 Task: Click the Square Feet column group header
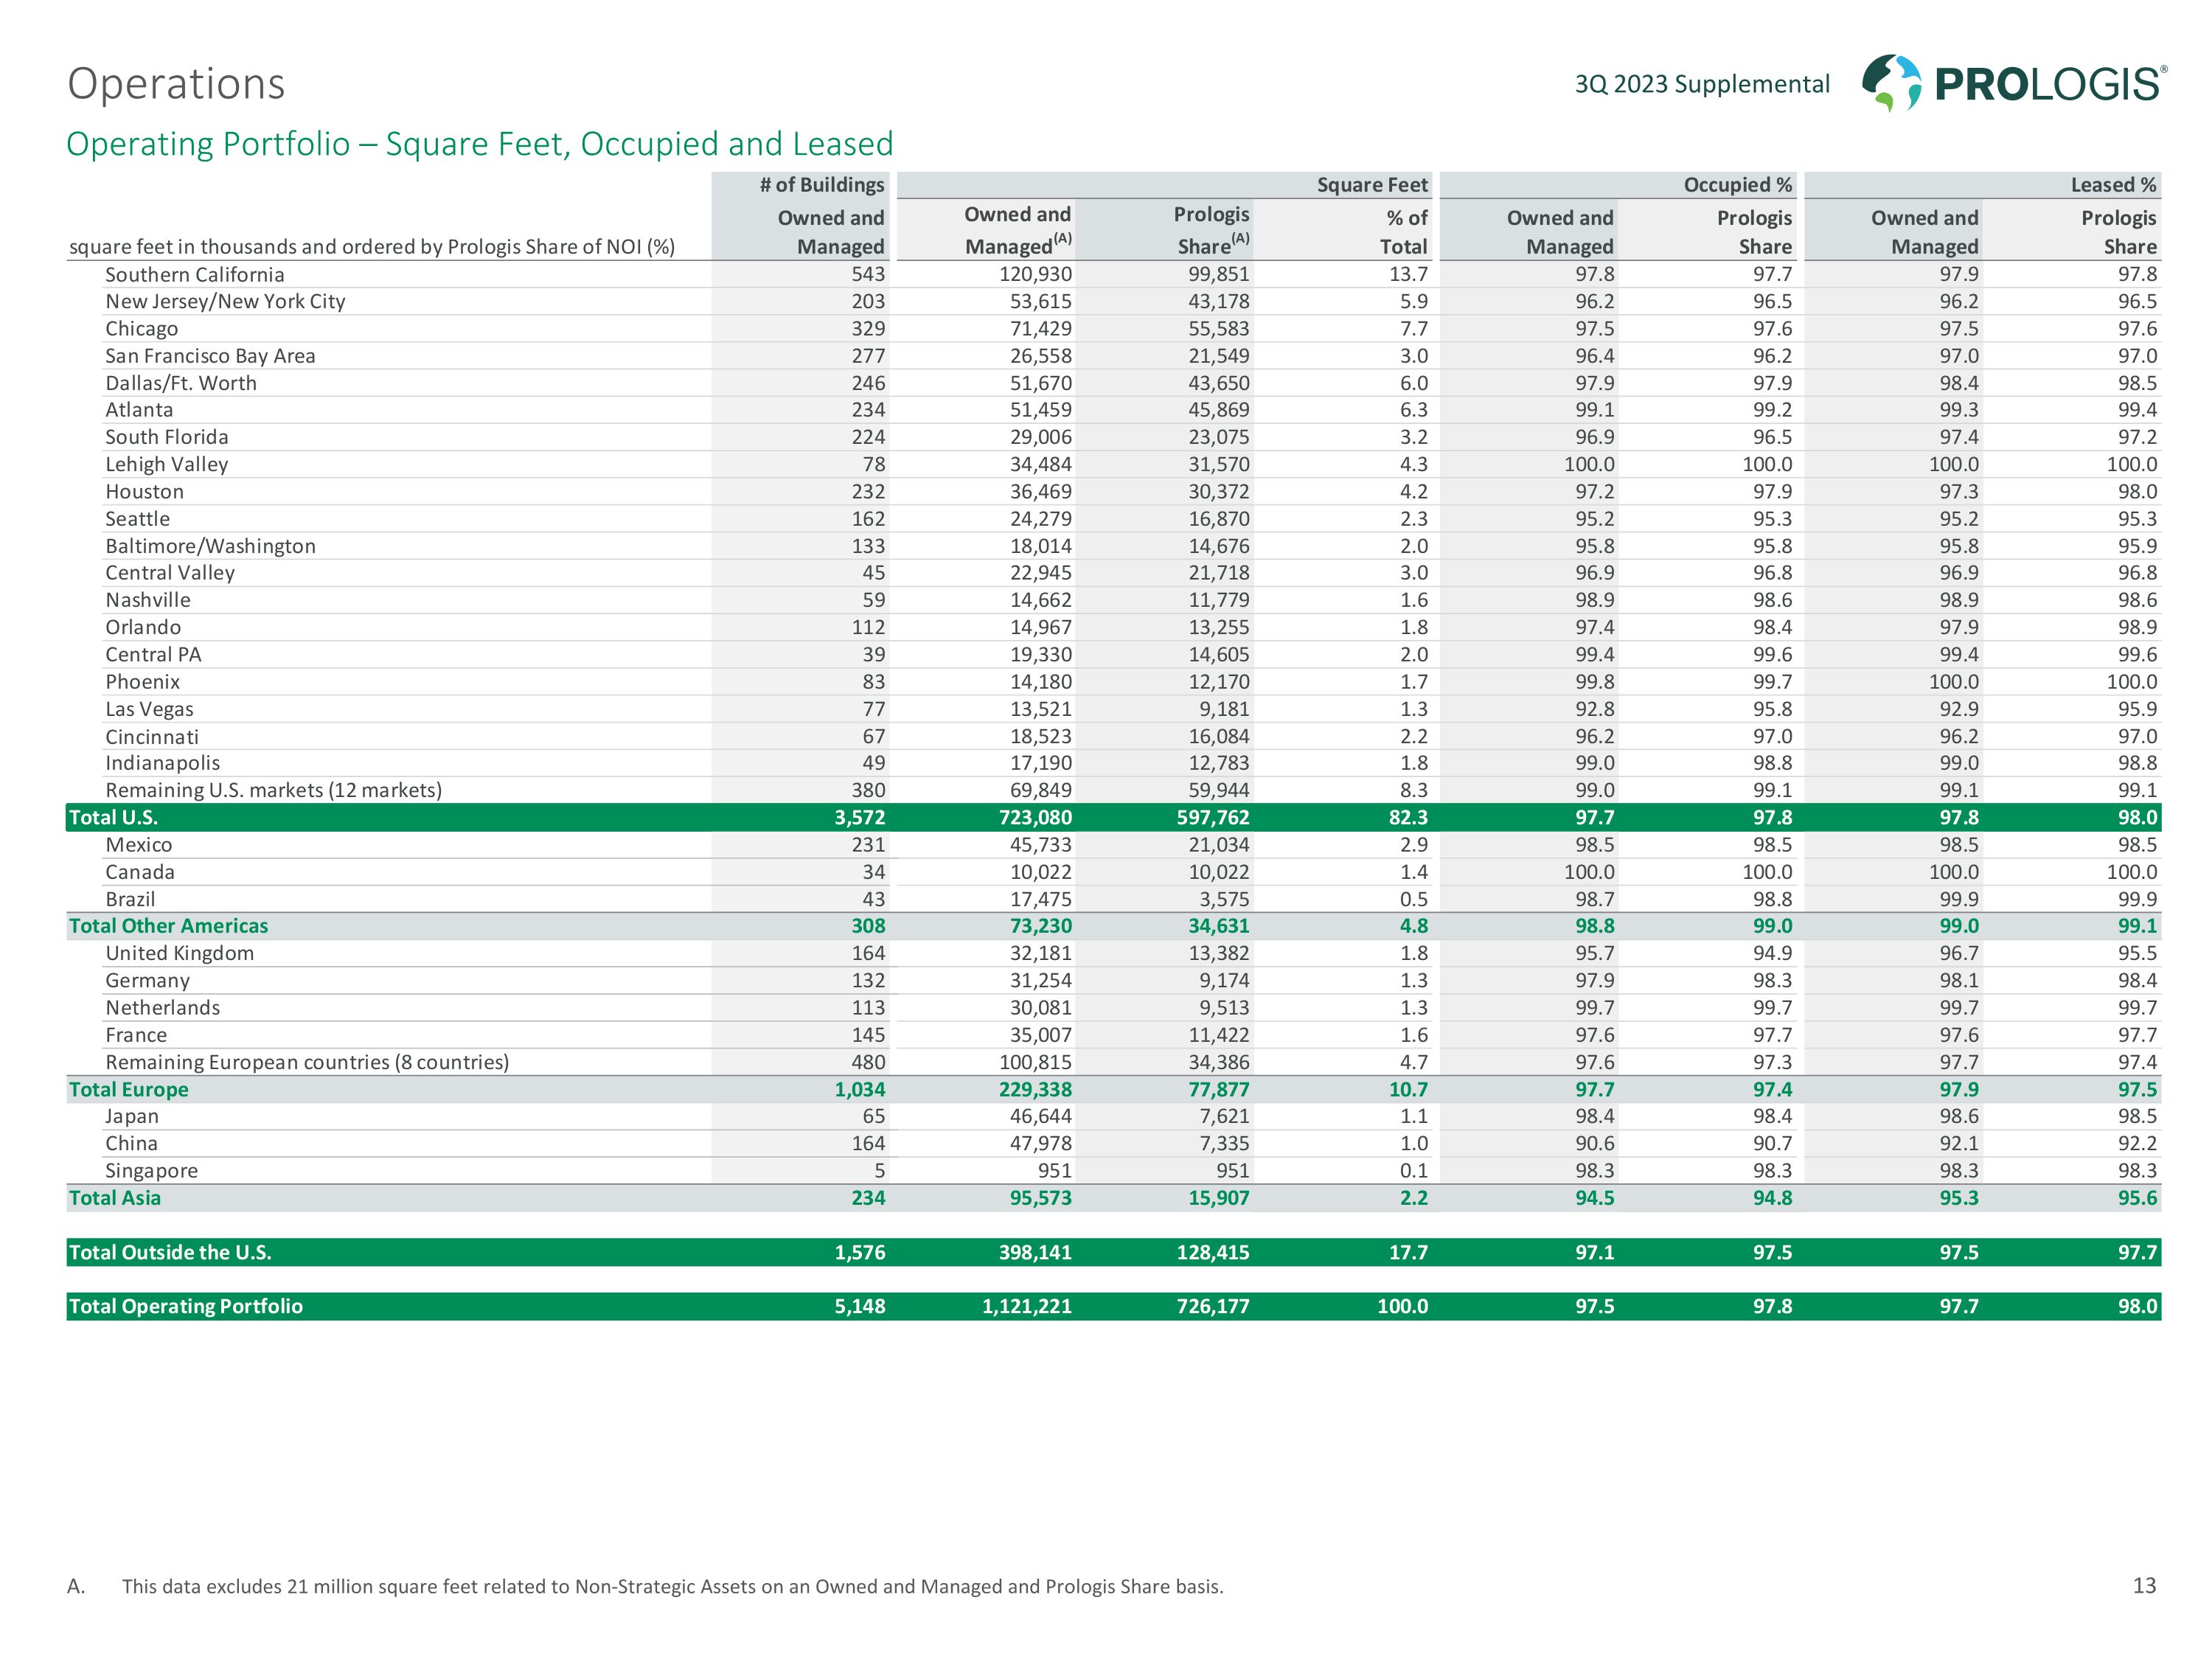[x=1372, y=185]
